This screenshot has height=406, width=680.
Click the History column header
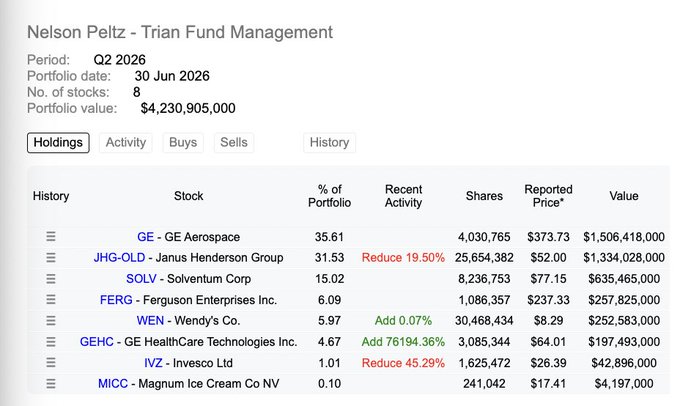click(51, 196)
